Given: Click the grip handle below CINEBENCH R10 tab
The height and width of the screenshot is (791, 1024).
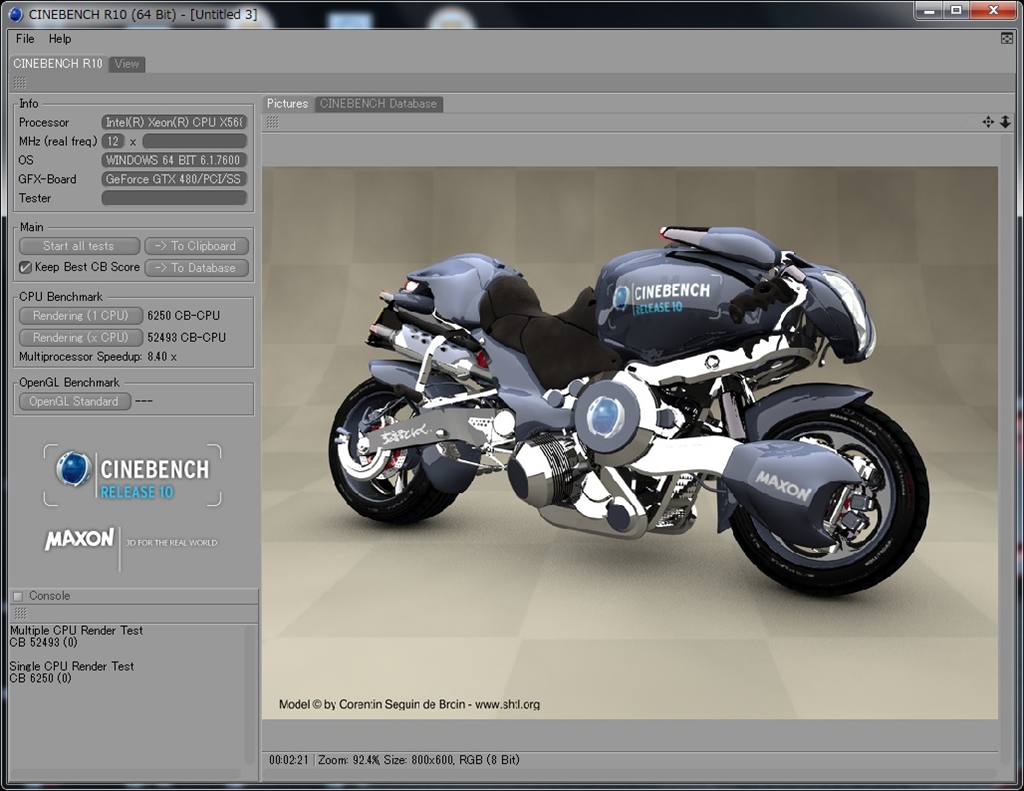Looking at the screenshot, I should tap(20, 83).
